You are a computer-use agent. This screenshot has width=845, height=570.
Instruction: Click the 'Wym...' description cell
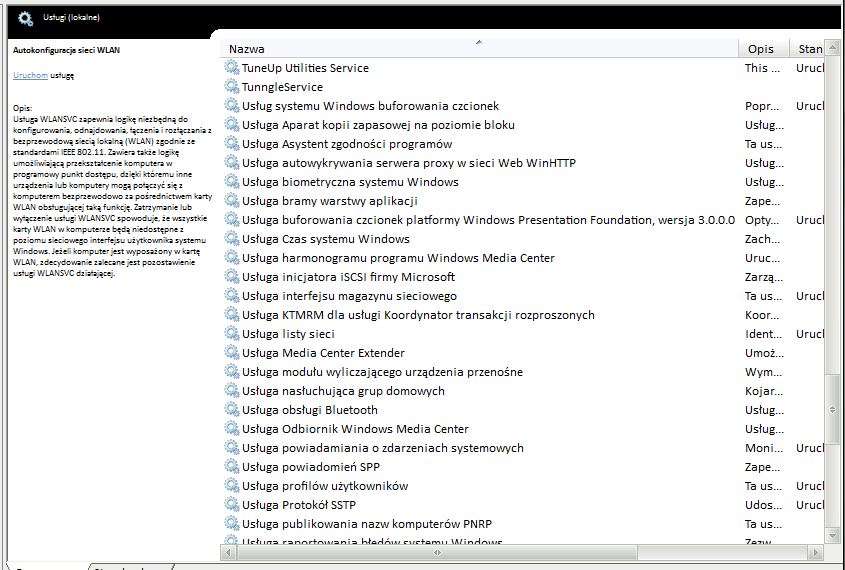tap(763, 372)
